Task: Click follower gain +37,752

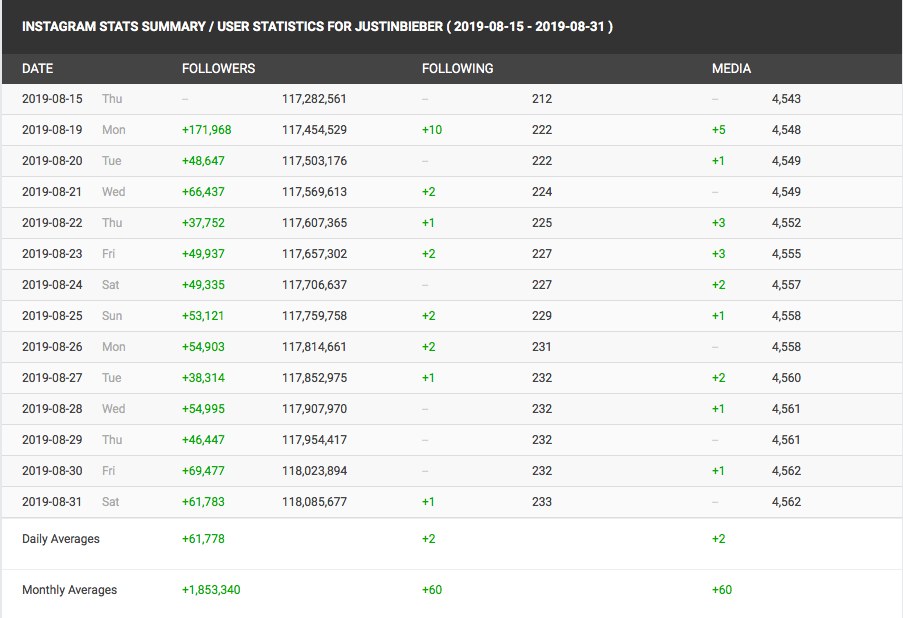Action: click(x=203, y=223)
